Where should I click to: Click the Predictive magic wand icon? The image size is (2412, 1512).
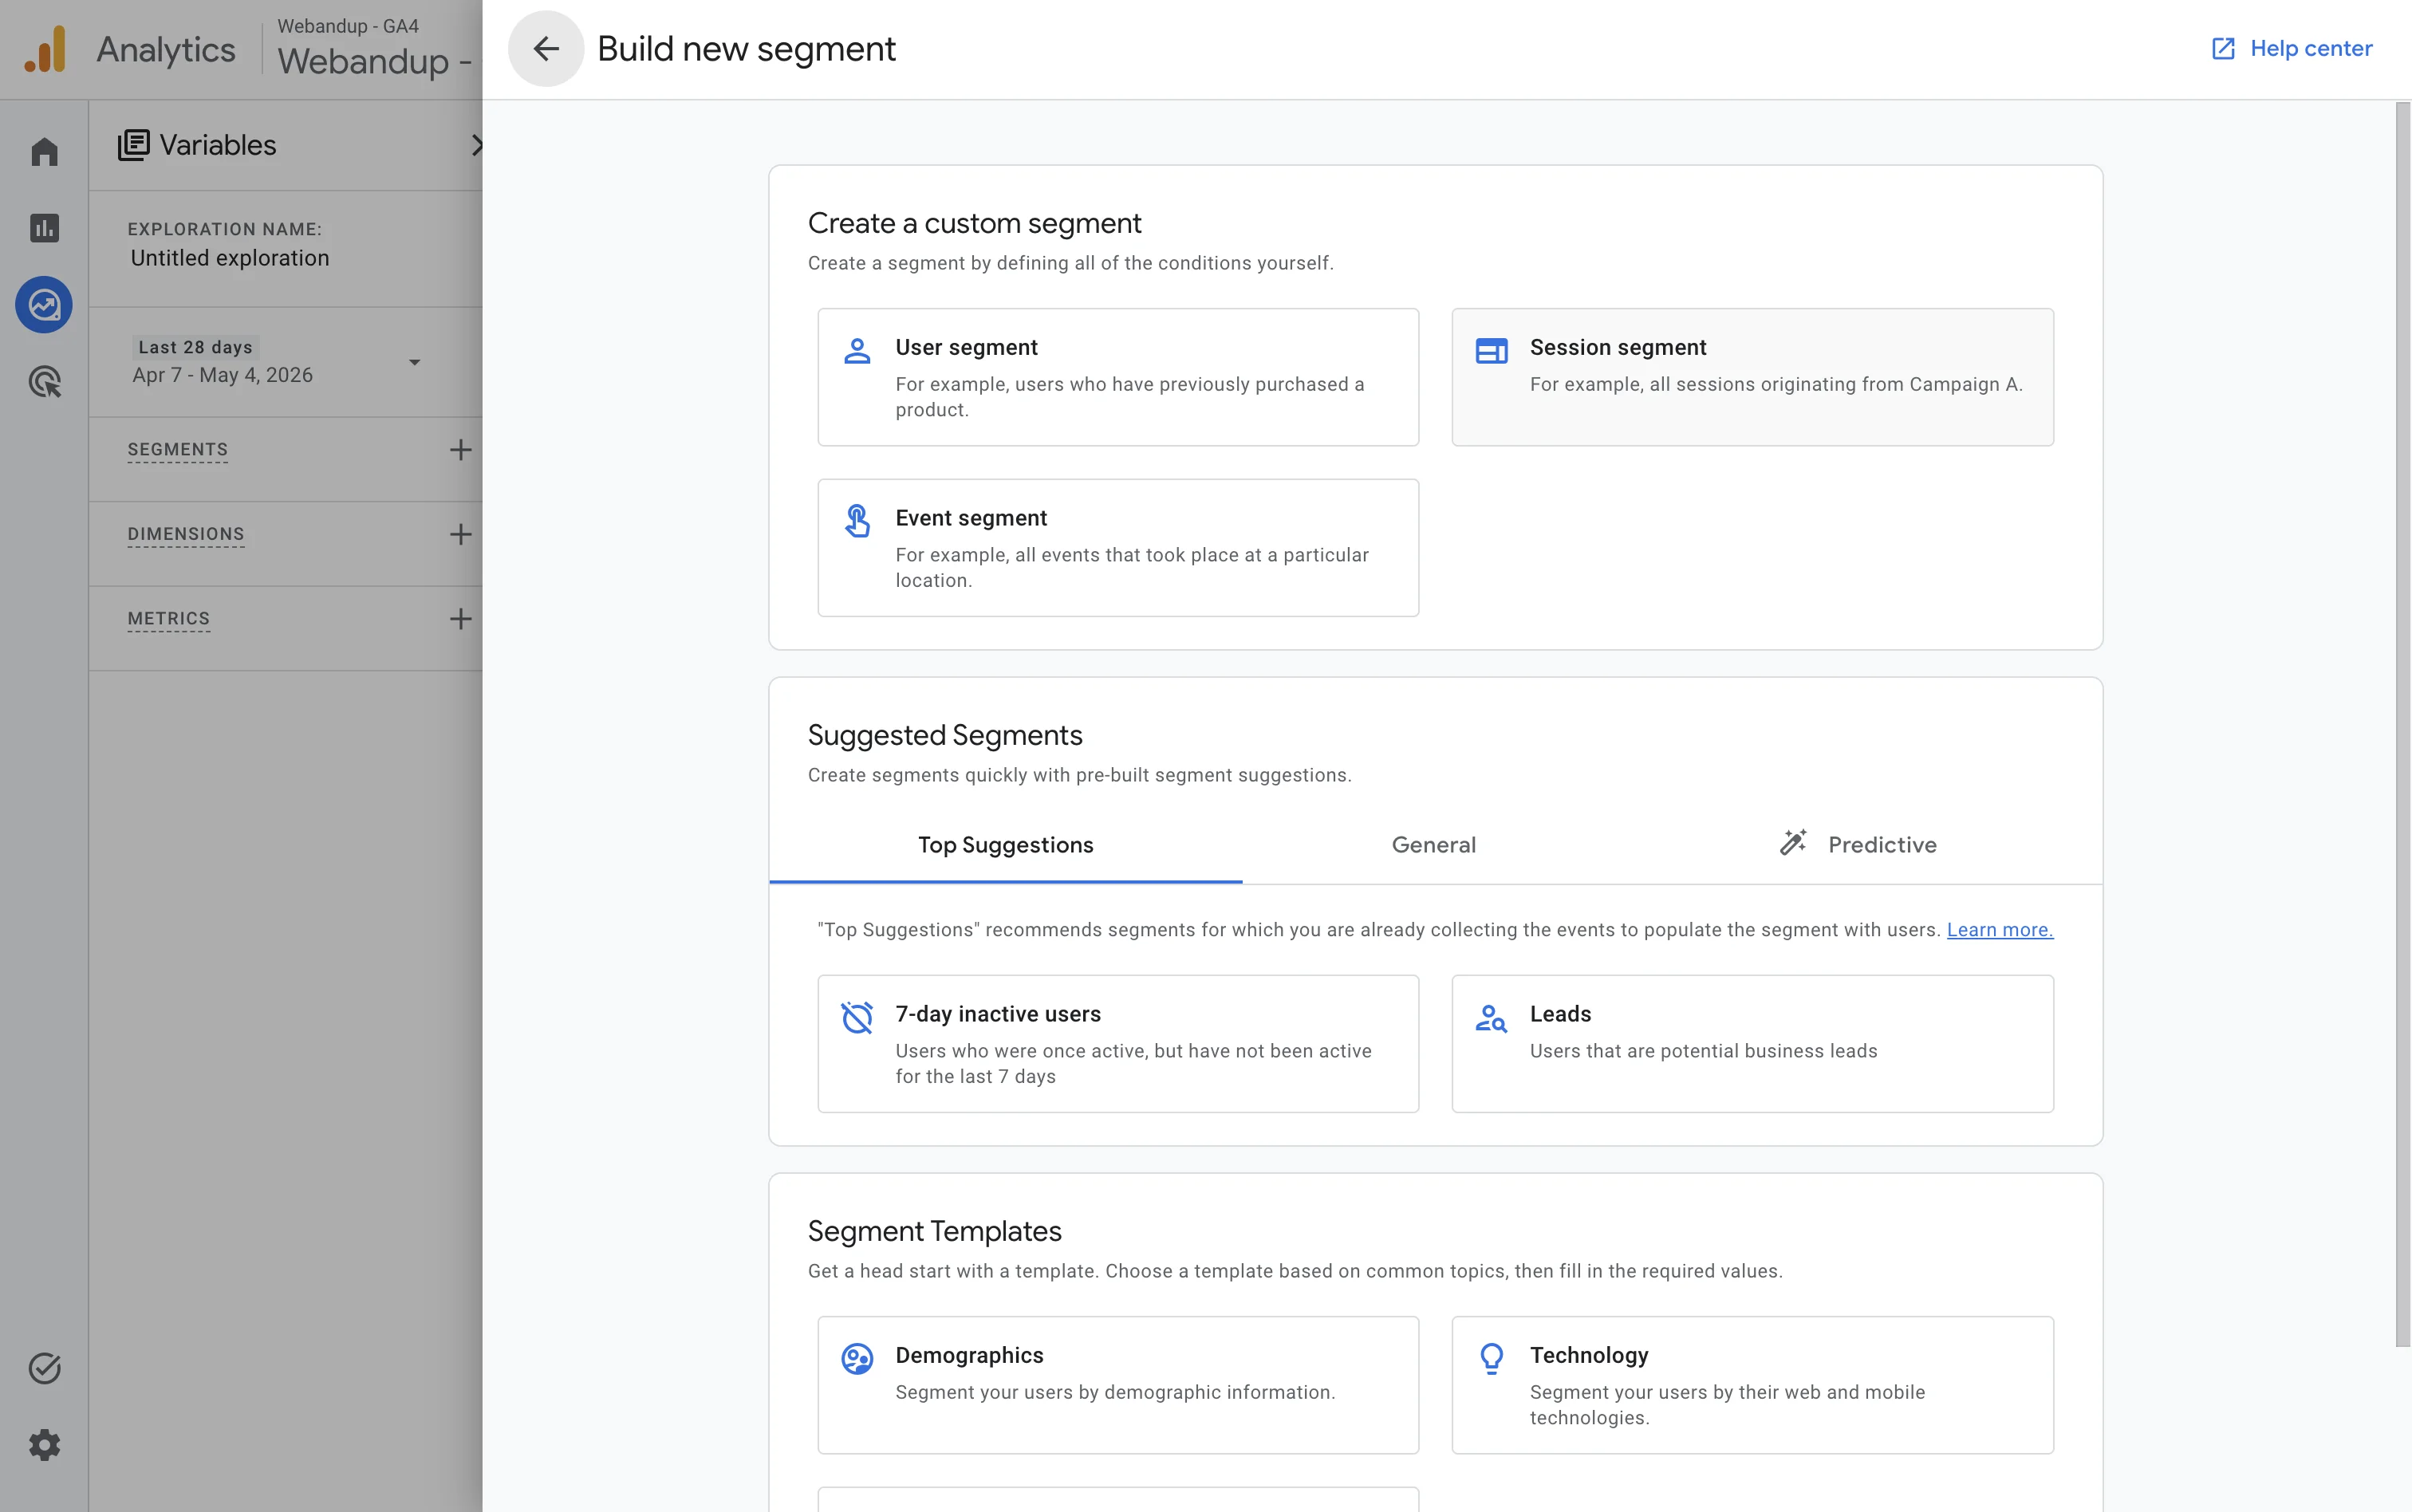pos(1793,843)
